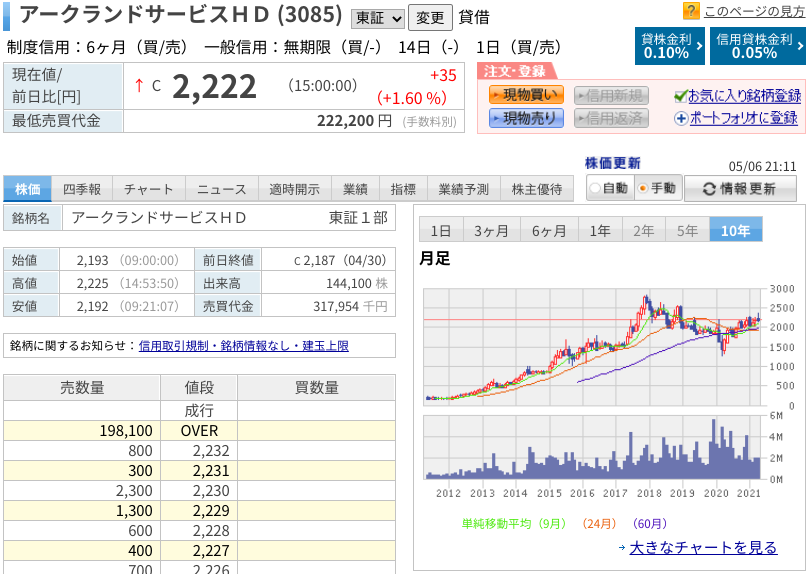This screenshot has height=574, width=810.
Task: Select the 10年 chart period
Action: pyautogui.click(x=736, y=230)
